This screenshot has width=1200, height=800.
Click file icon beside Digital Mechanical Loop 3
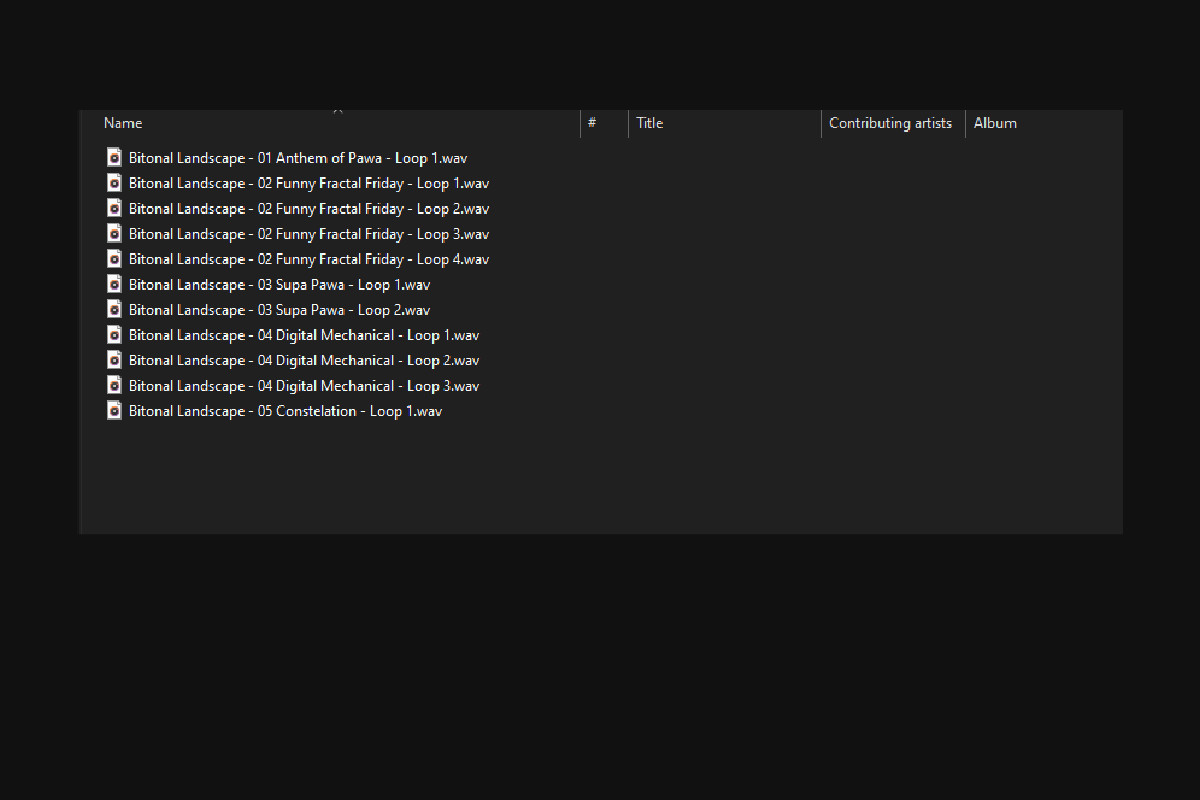pyautogui.click(x=114, y=386)
